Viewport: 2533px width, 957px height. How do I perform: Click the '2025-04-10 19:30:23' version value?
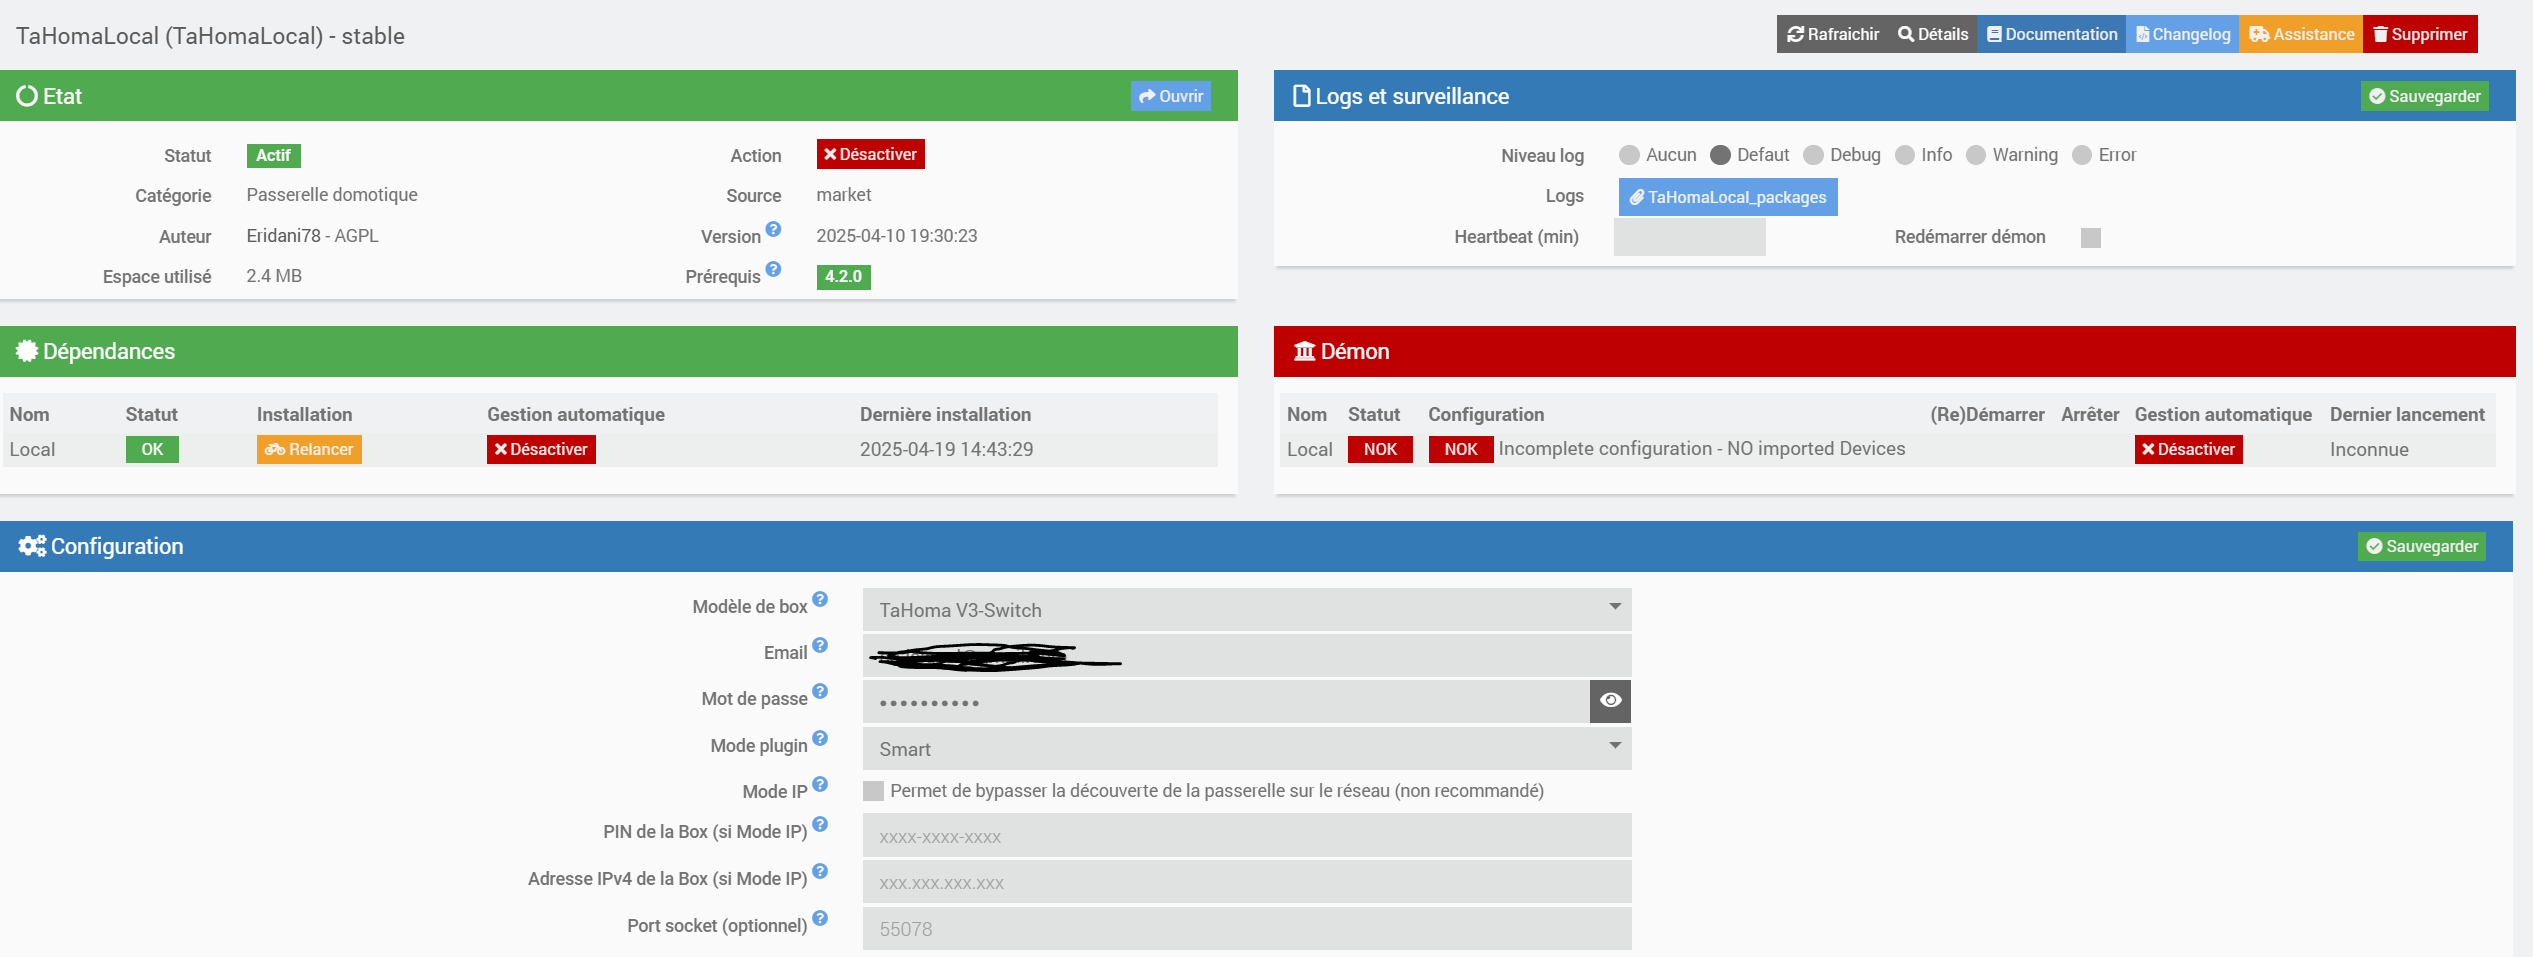897,236
